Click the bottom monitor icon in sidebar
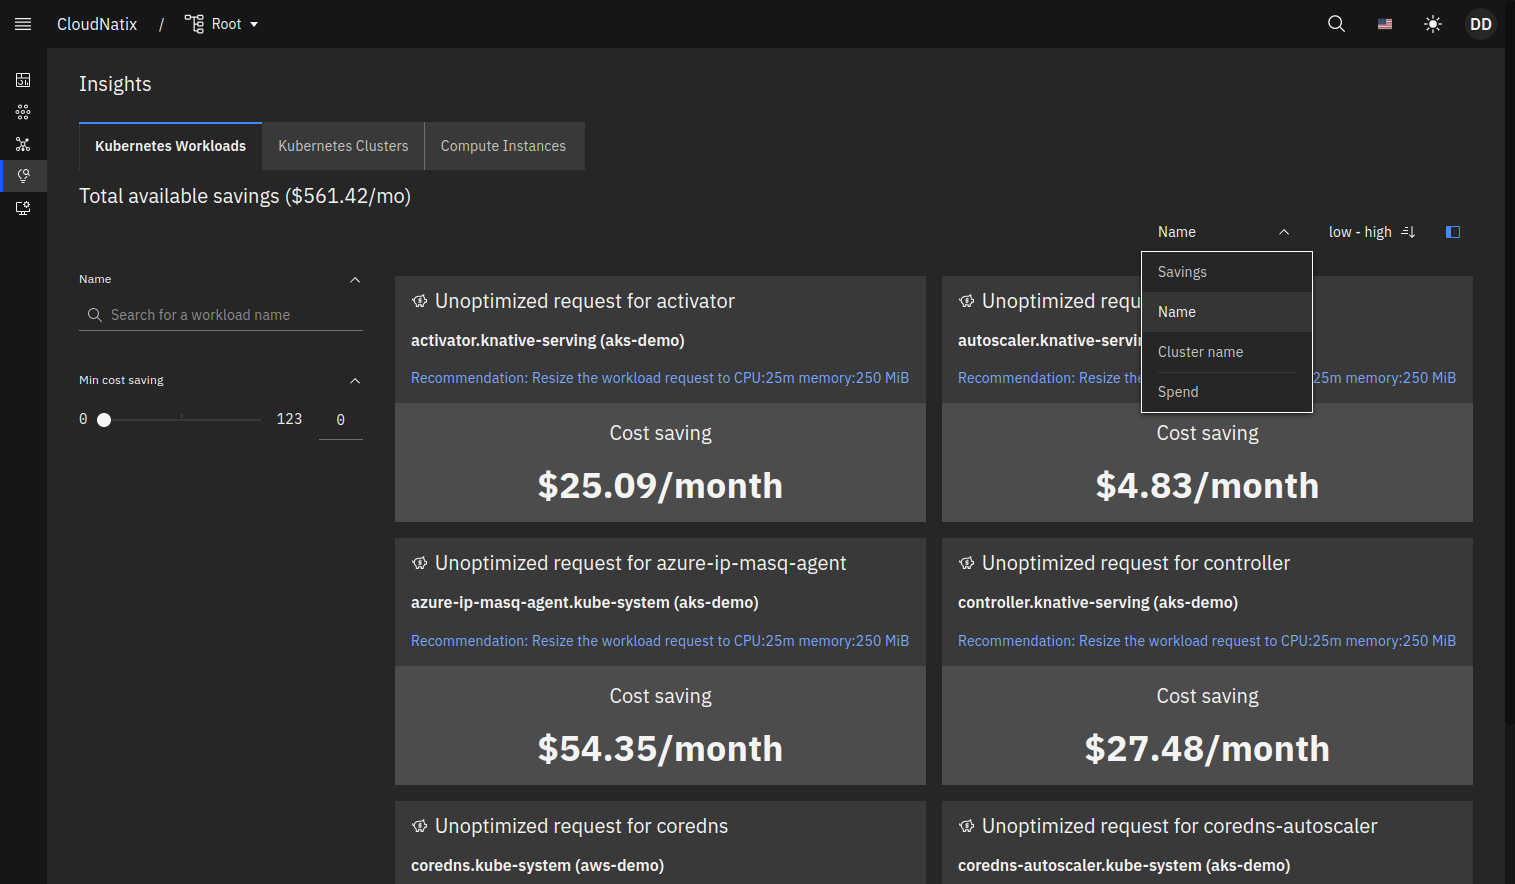 (x=23, y=208)
